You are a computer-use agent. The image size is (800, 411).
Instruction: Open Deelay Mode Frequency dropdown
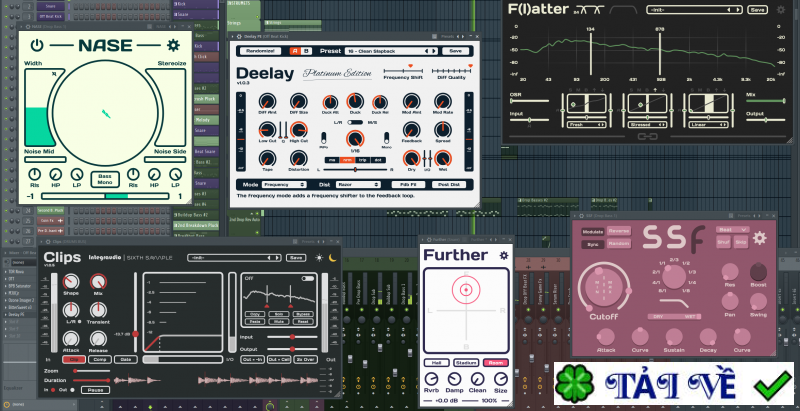coord(284,185)
